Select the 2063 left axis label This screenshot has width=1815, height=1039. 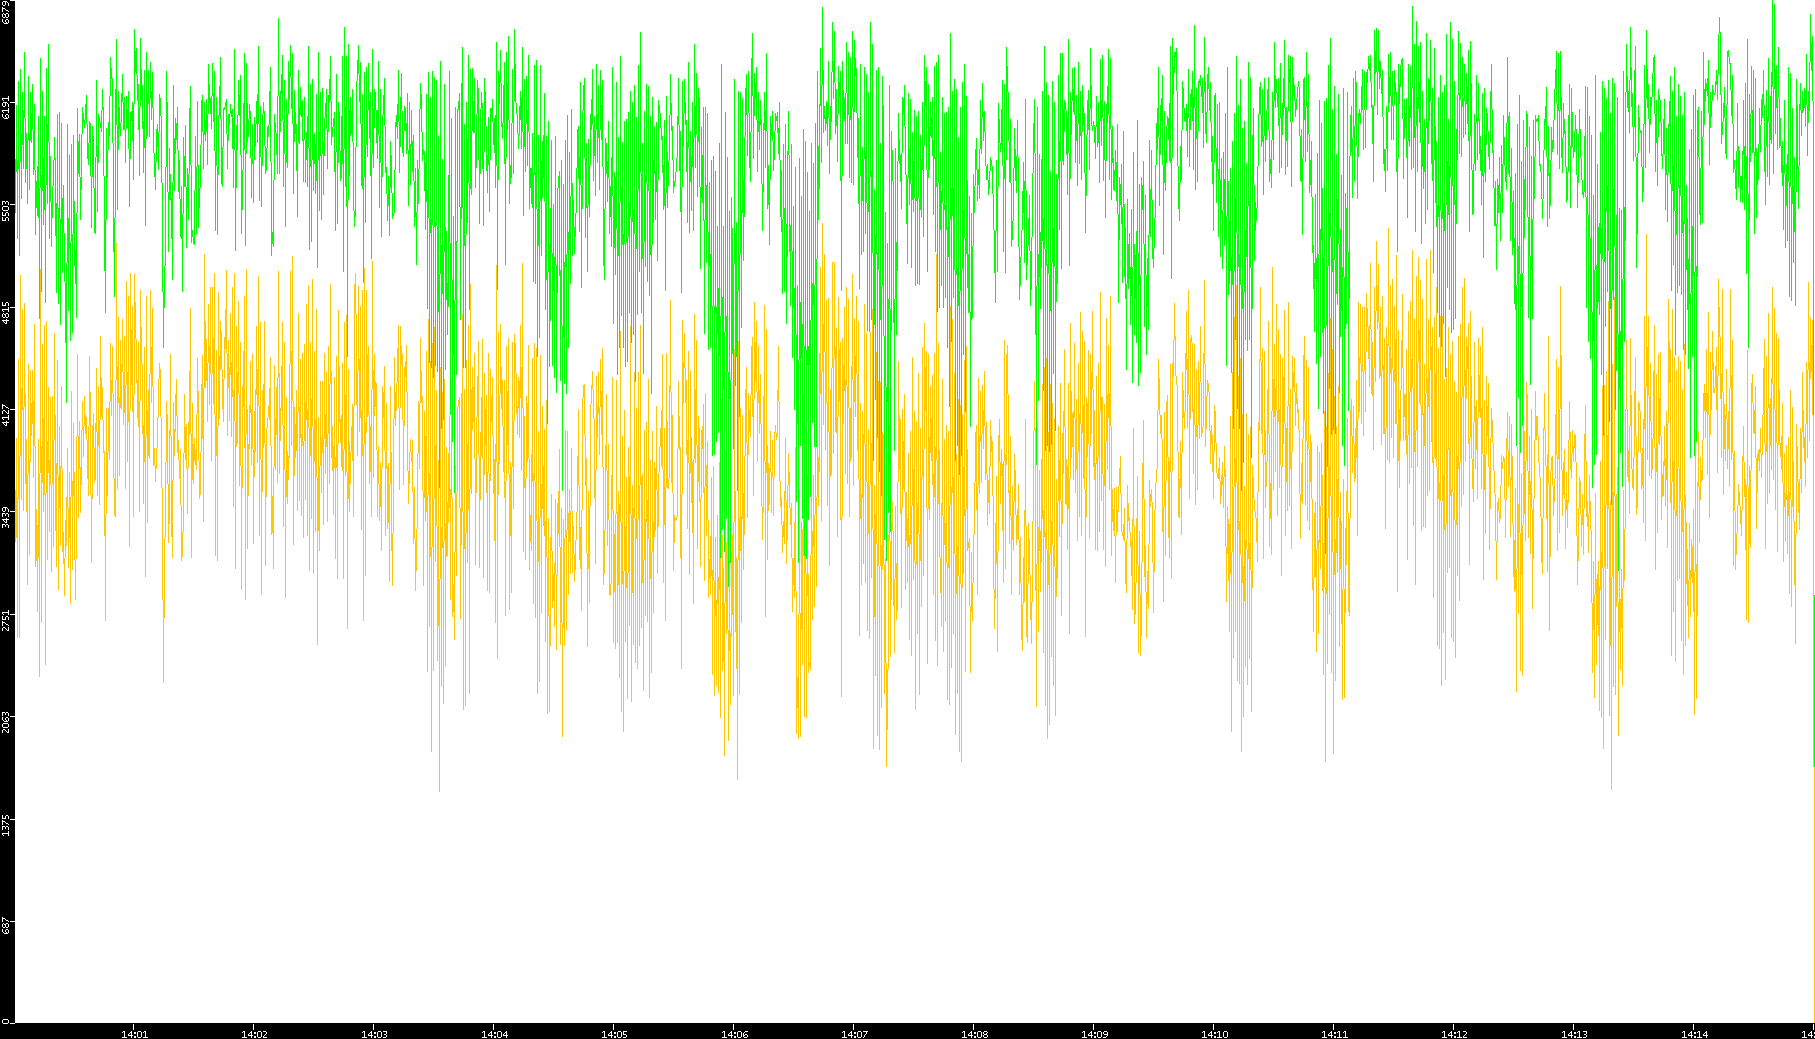coord(7,722)
